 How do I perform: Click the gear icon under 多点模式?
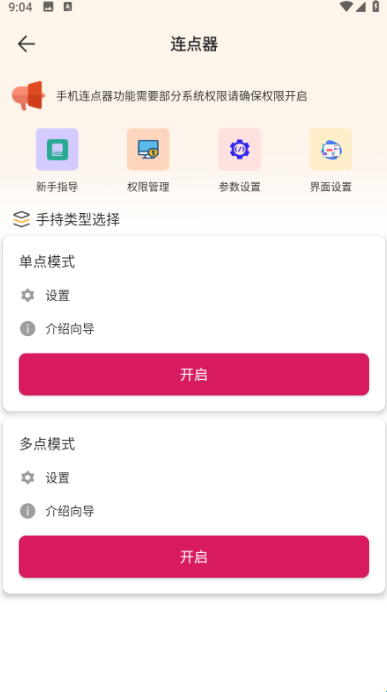(x=27, y=478)
